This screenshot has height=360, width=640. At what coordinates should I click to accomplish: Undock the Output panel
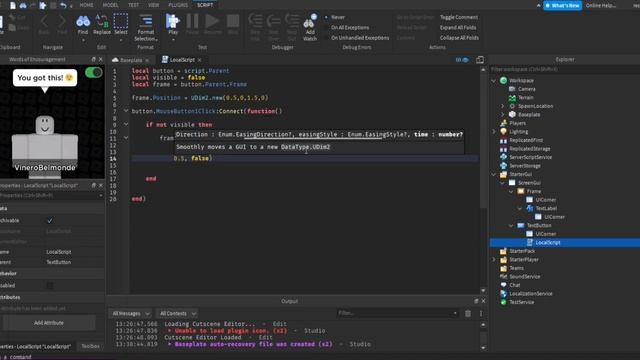(x=476, y=301)
